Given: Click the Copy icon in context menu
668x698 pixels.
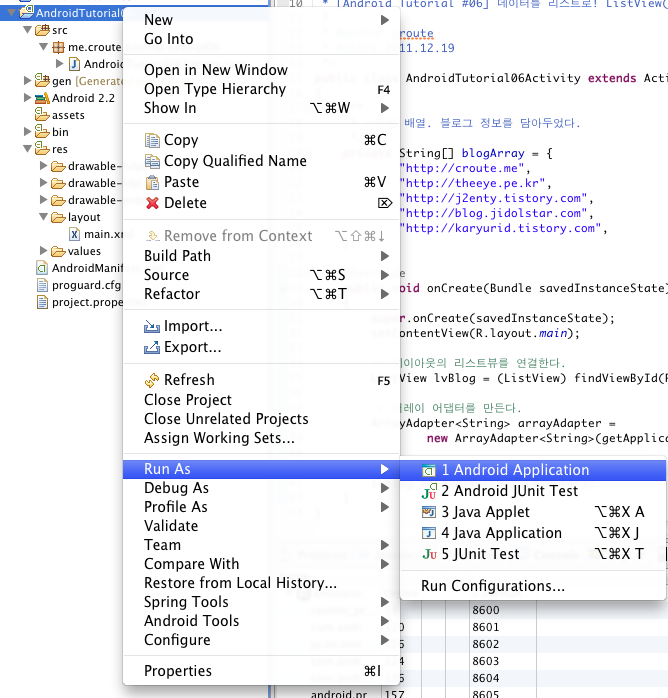Looking at the screenshot, I should point(152,140).
